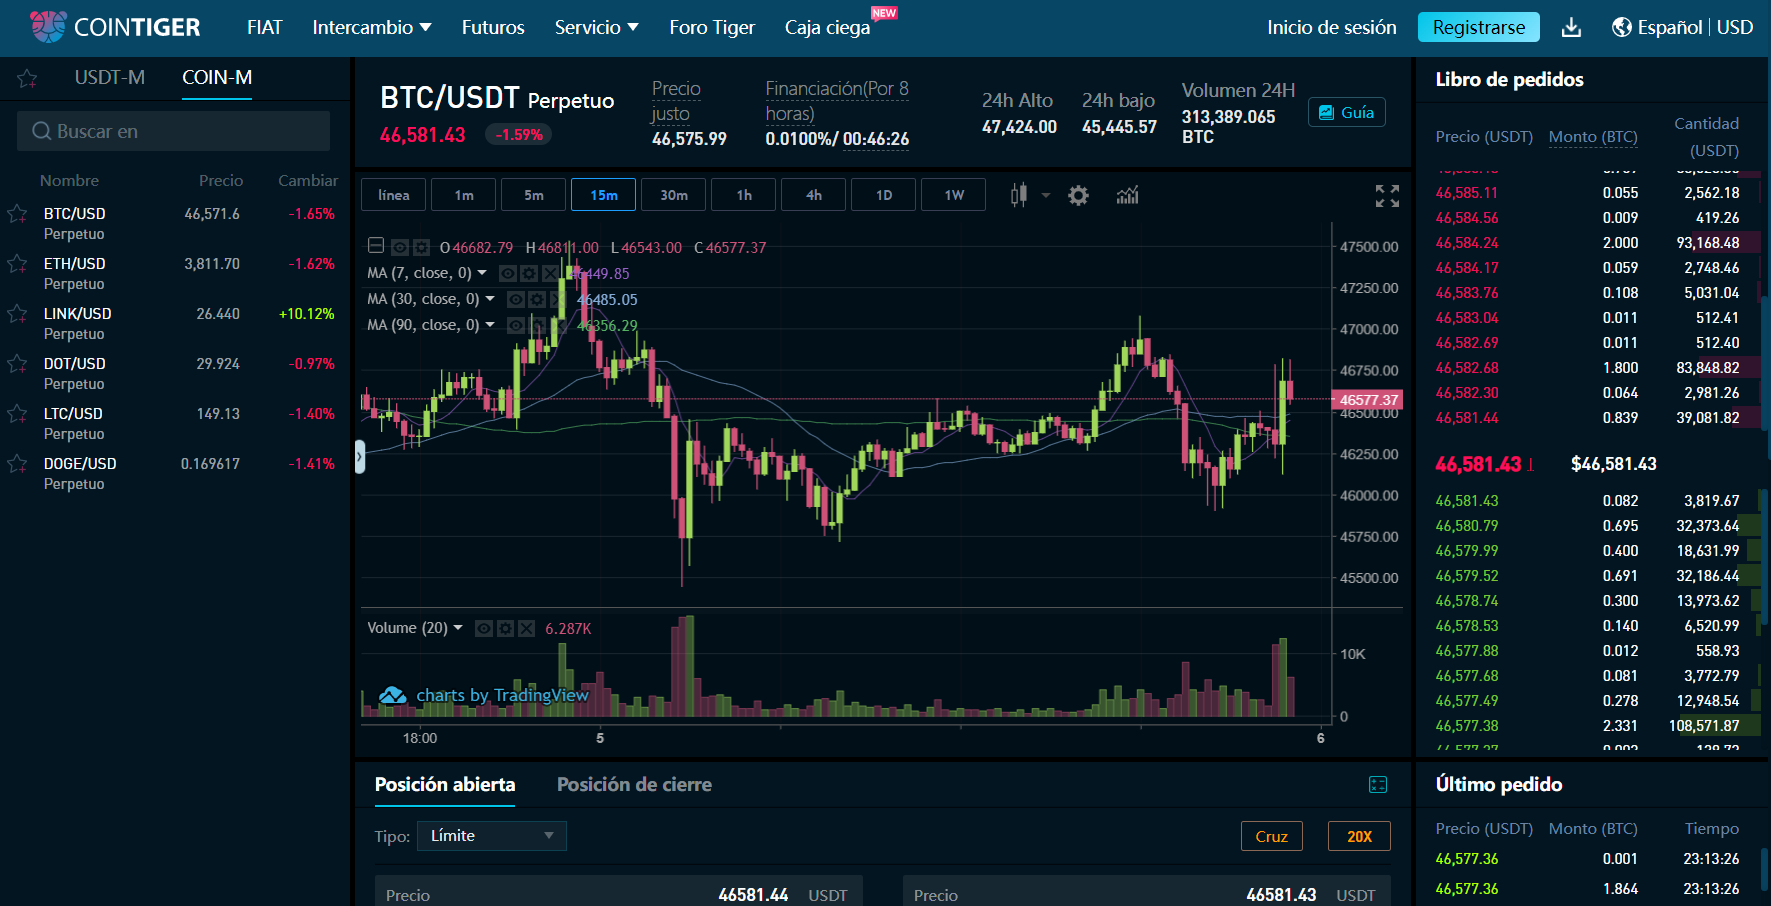This screenshot has width=1771, height=906.
Task: Collapse the left market sidebar handle
Action: (x=360, y=456)
